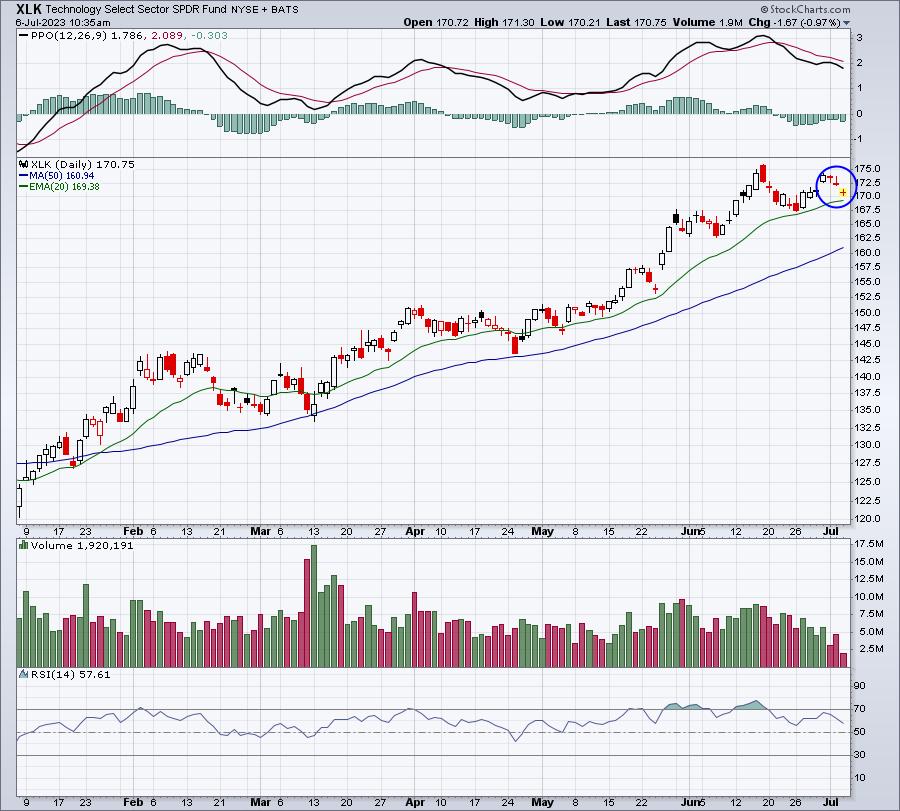Click the 17.5M volume axis label
The width and height of the screenshot is (900, 811).
[x=868, y=544]
